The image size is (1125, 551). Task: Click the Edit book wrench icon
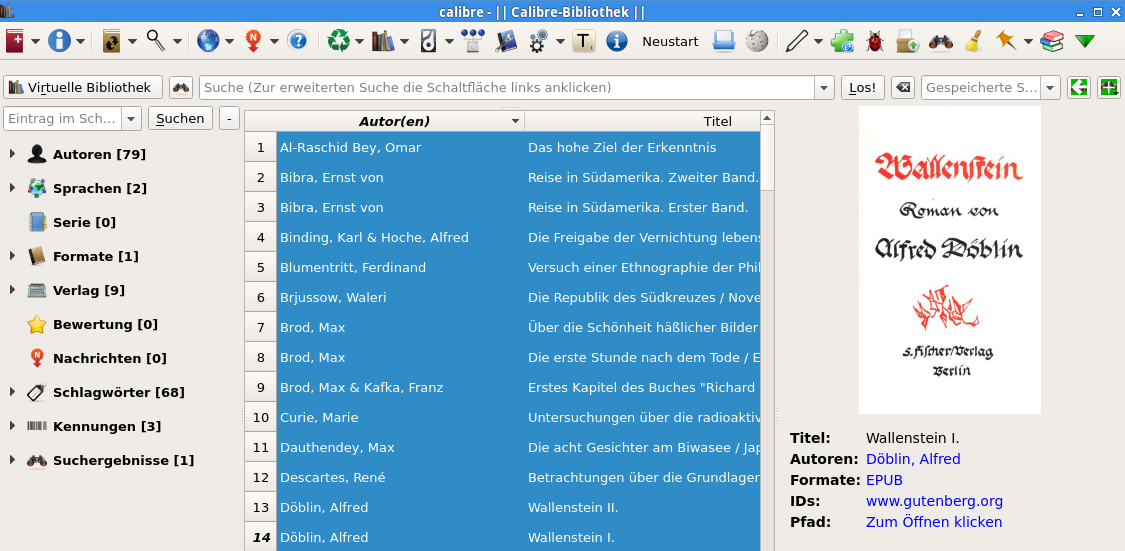pos(507,41)
